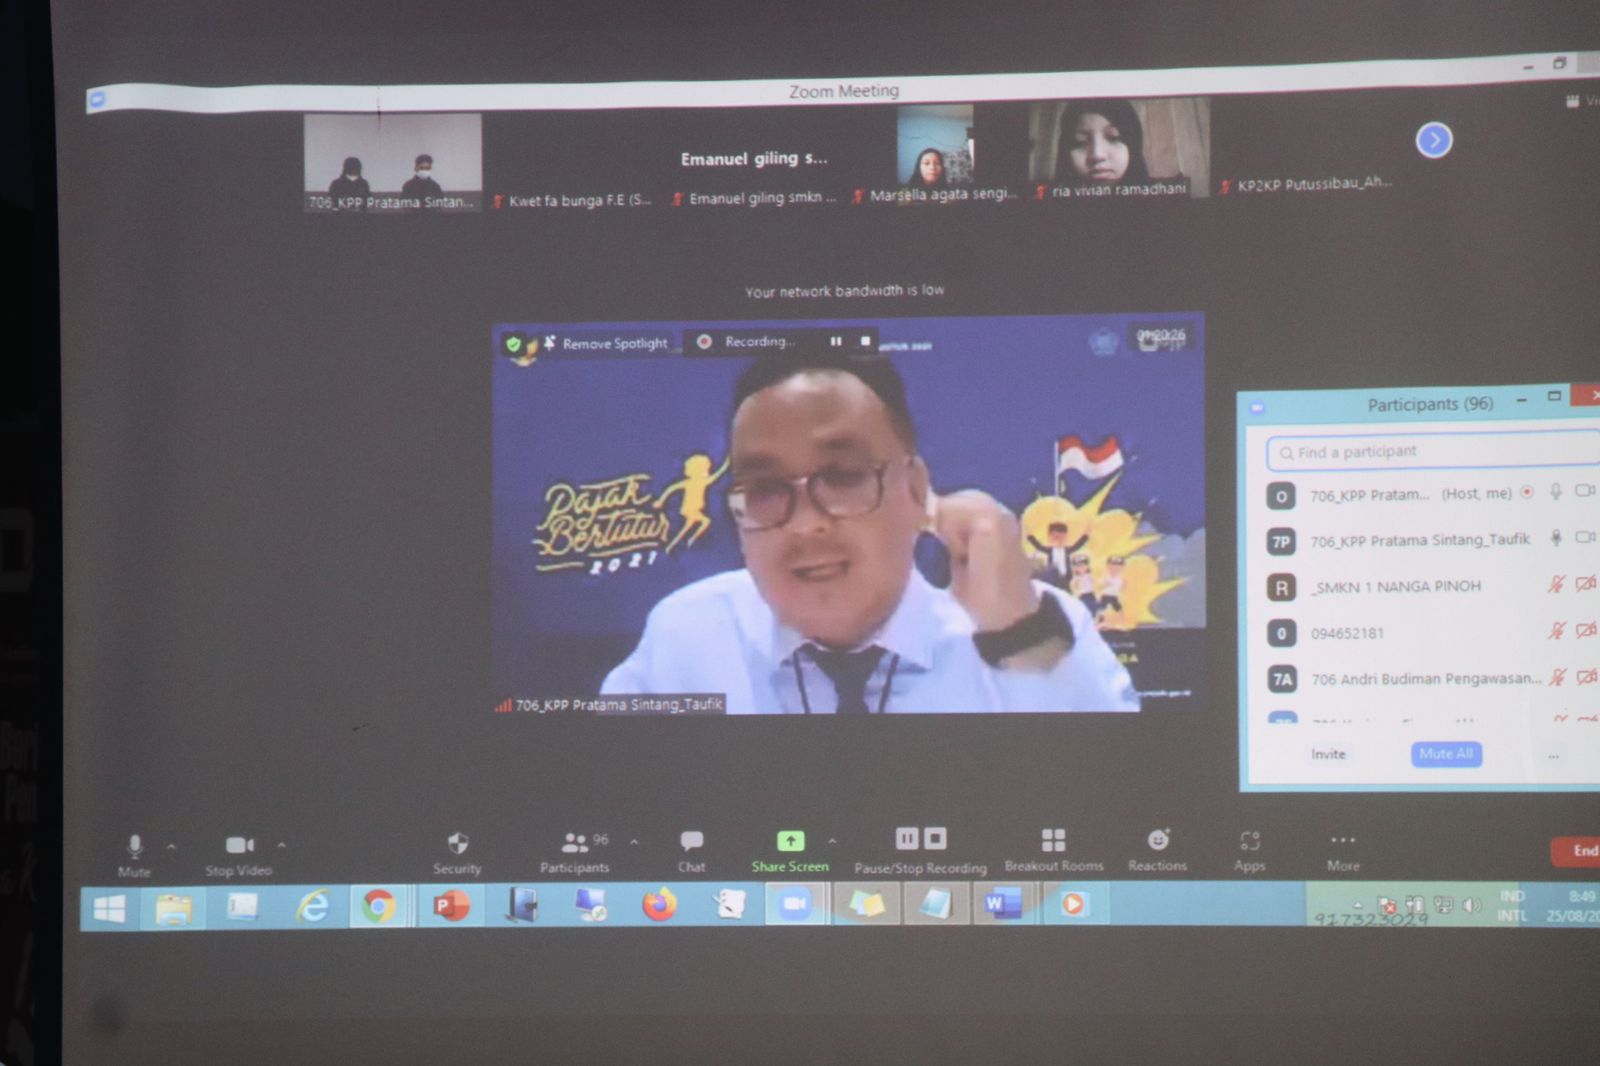Pause the recording in the toolbar

pyautogui.click(x=906, y=838)
